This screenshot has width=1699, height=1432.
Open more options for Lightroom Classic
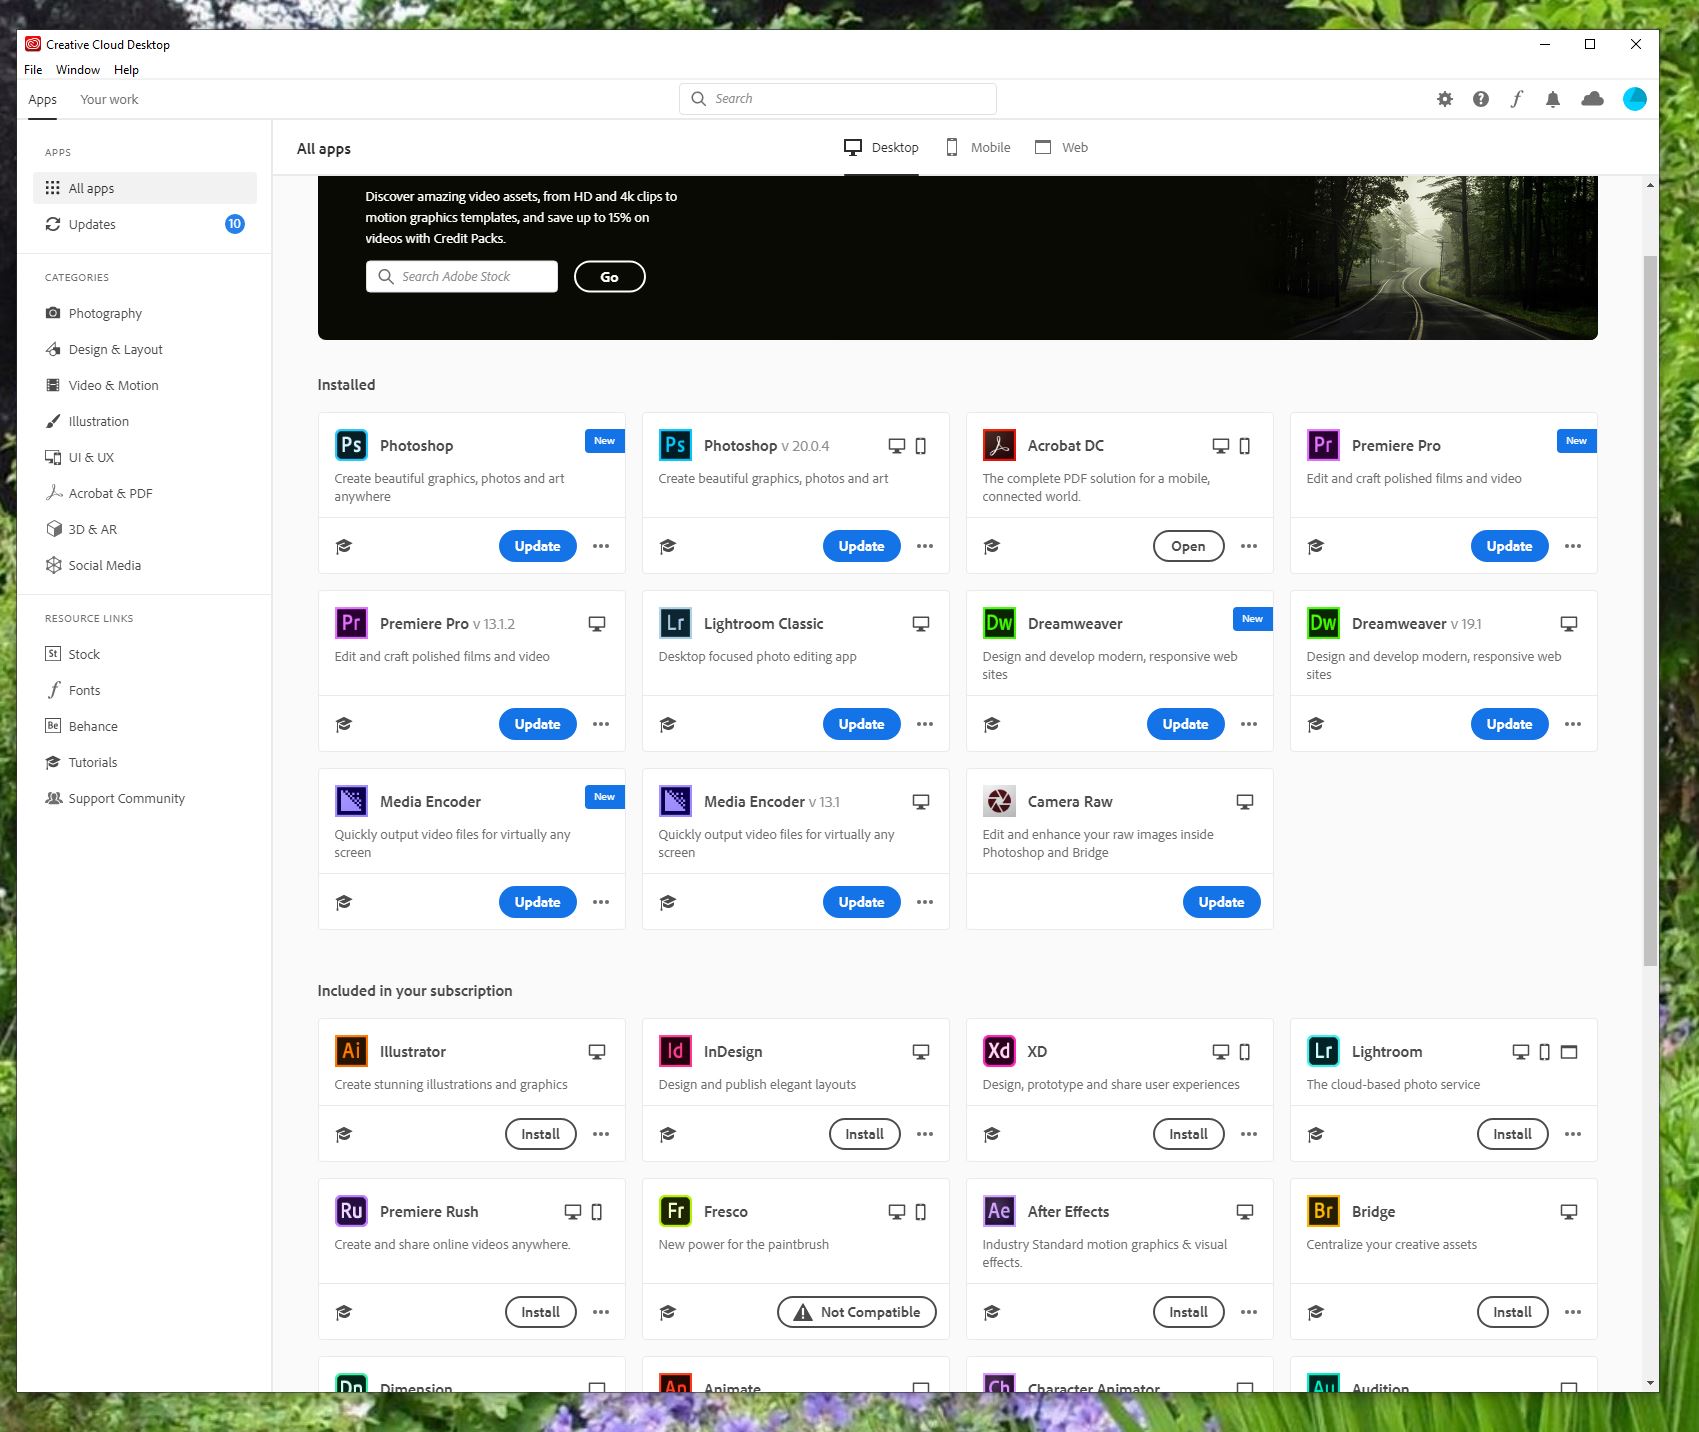point(925,724)
